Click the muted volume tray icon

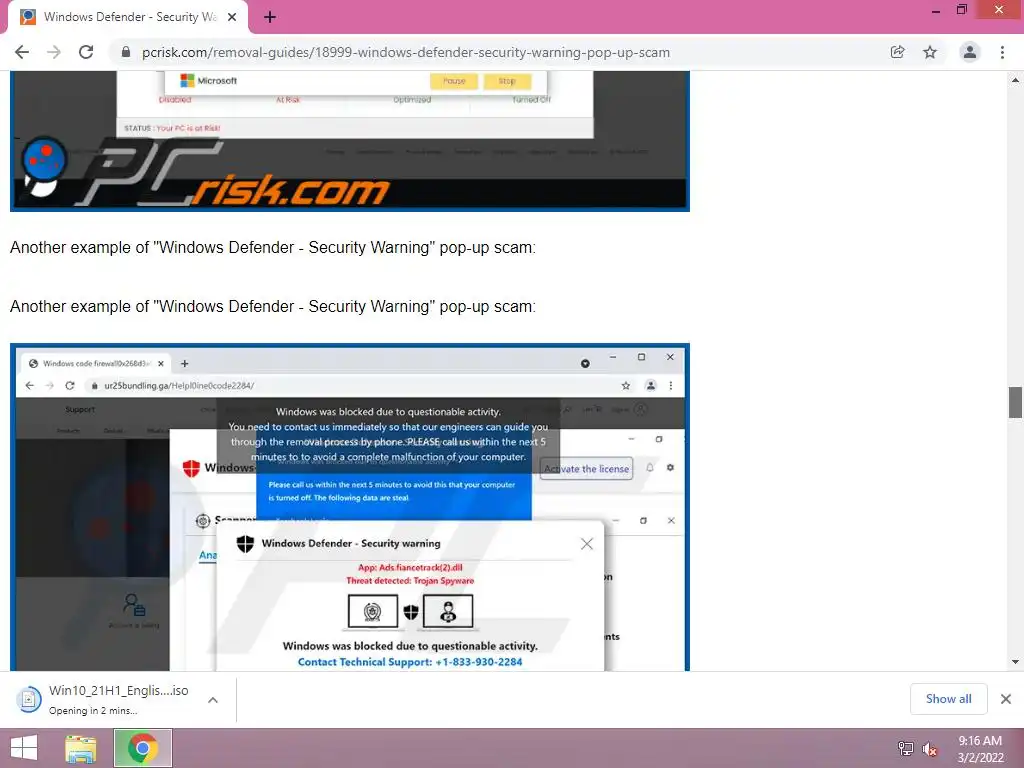pos(929,749)
